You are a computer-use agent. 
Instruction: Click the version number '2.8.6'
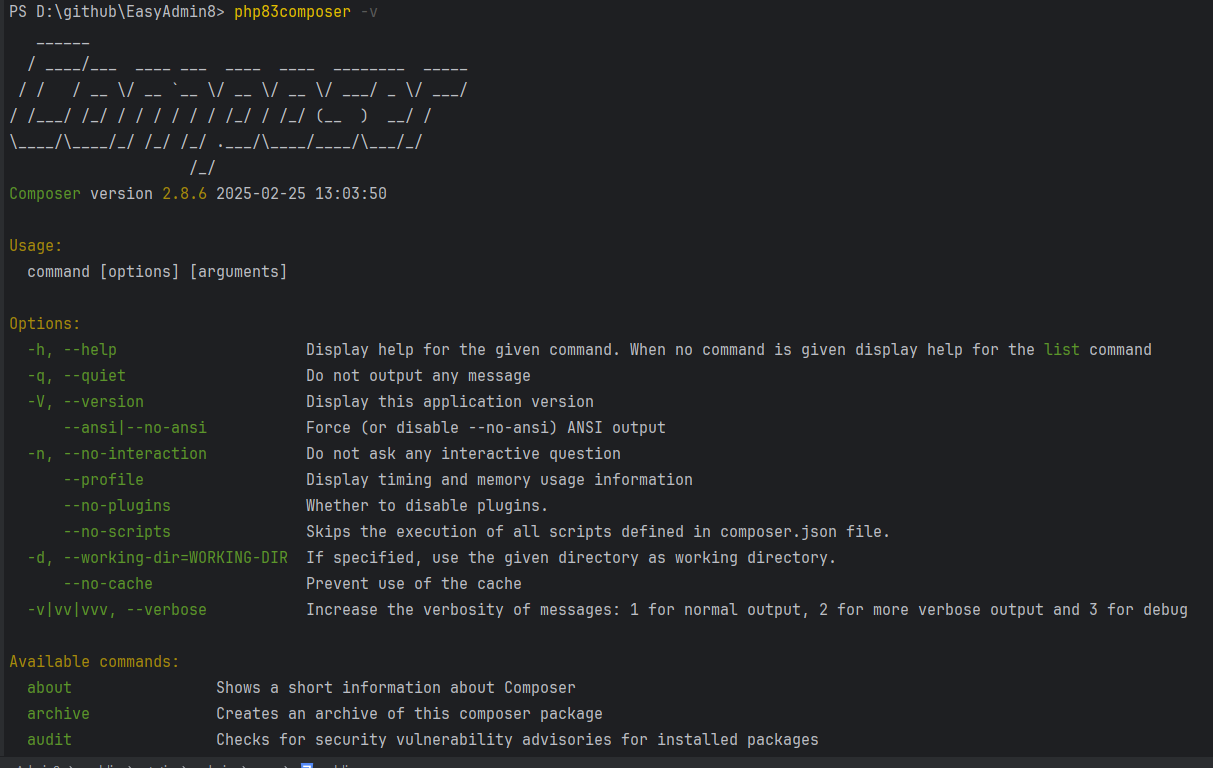(184, 194)
